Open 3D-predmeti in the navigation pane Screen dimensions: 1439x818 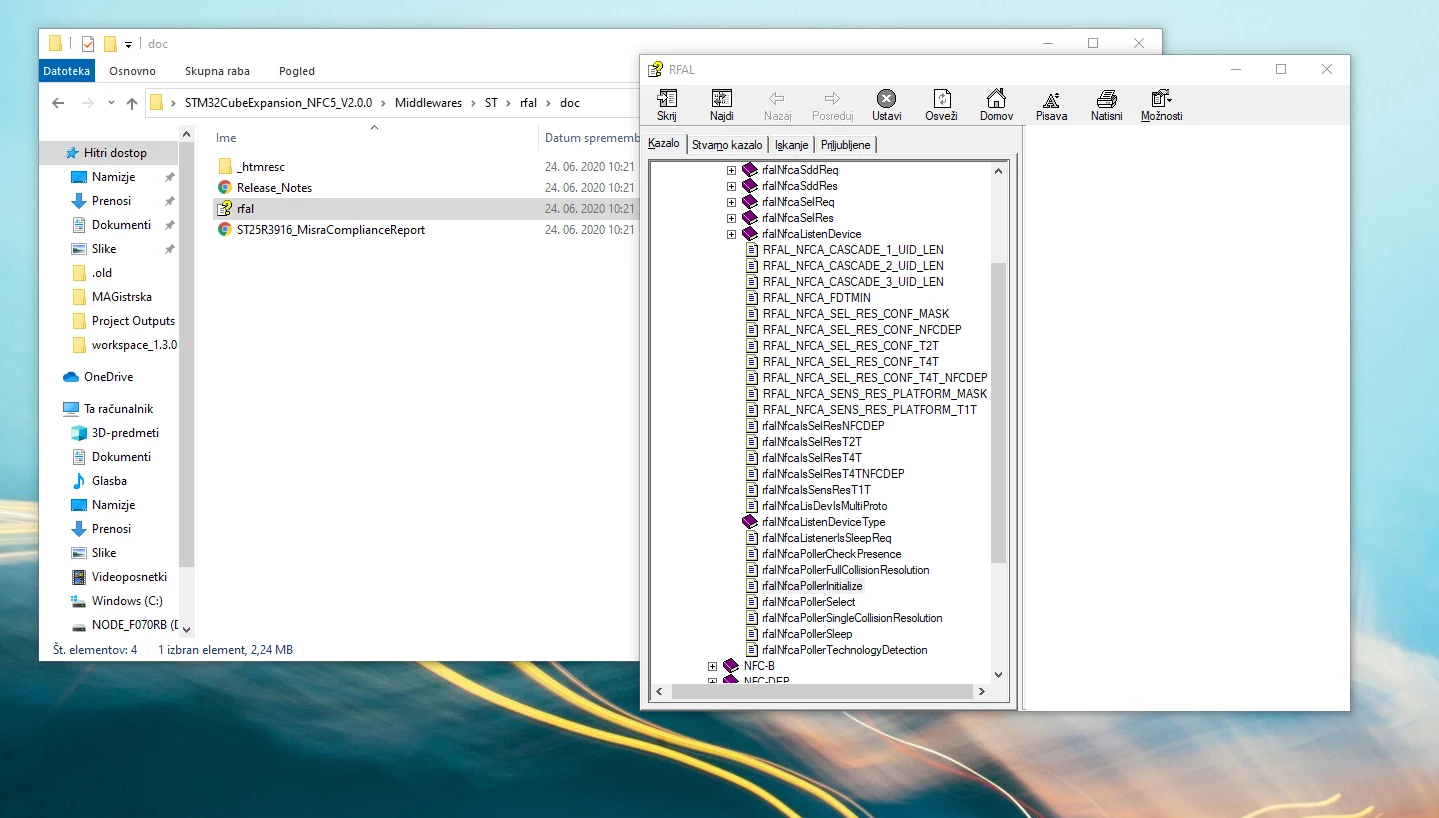[125, 433]
